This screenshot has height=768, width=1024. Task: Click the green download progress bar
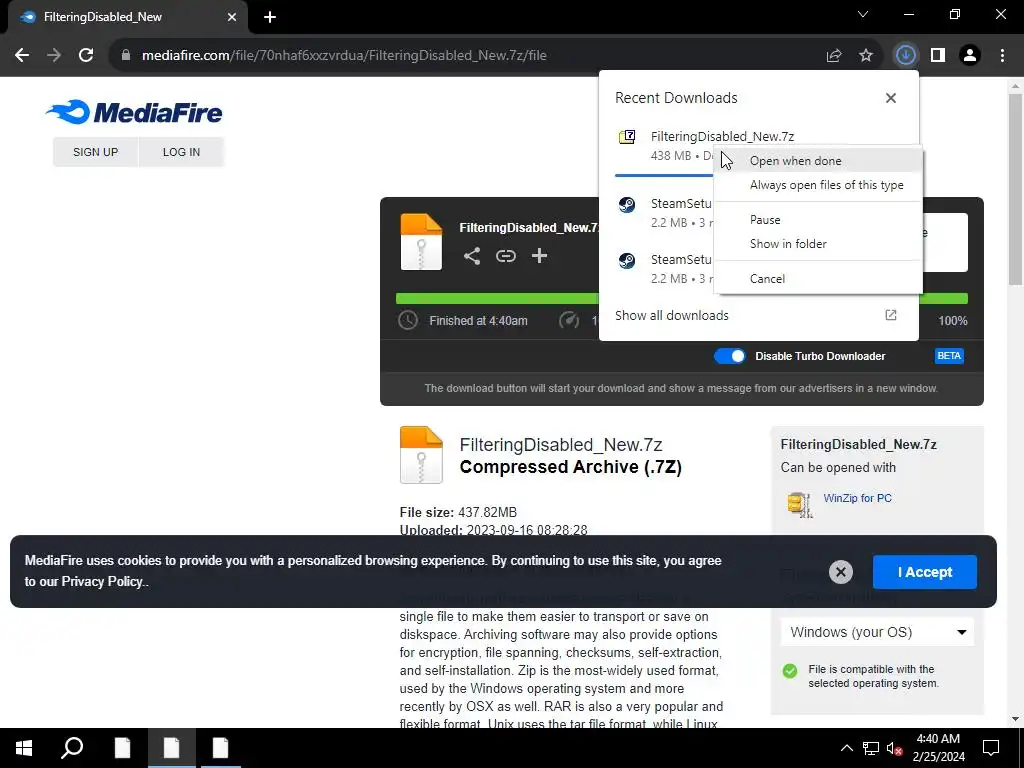pos(497,298)
